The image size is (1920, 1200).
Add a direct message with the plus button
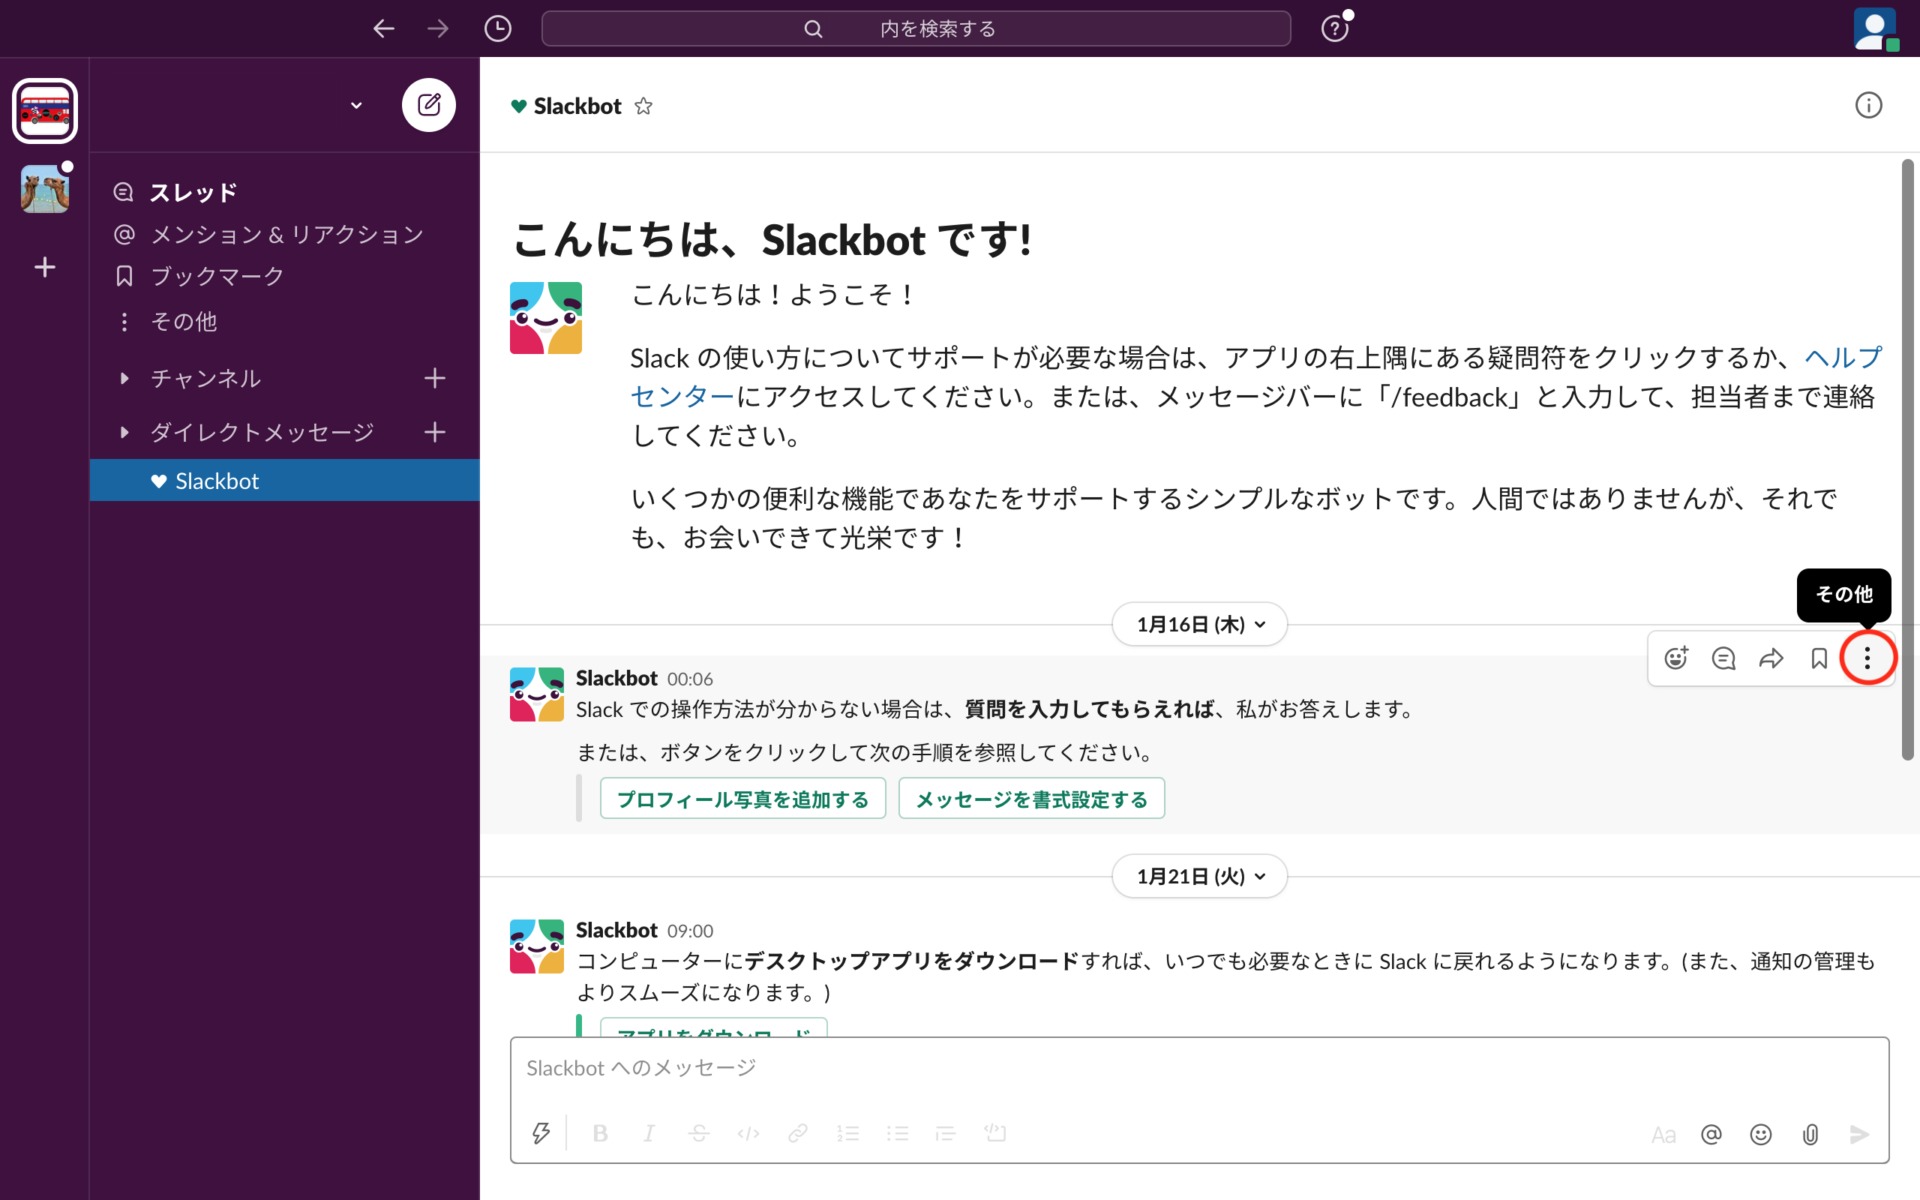coord(434,432)
